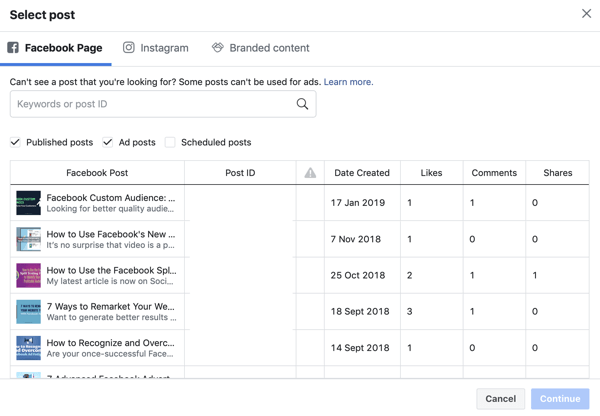Click the date 25 Oct 2018
600x416 pixels.
pos(358,275)
